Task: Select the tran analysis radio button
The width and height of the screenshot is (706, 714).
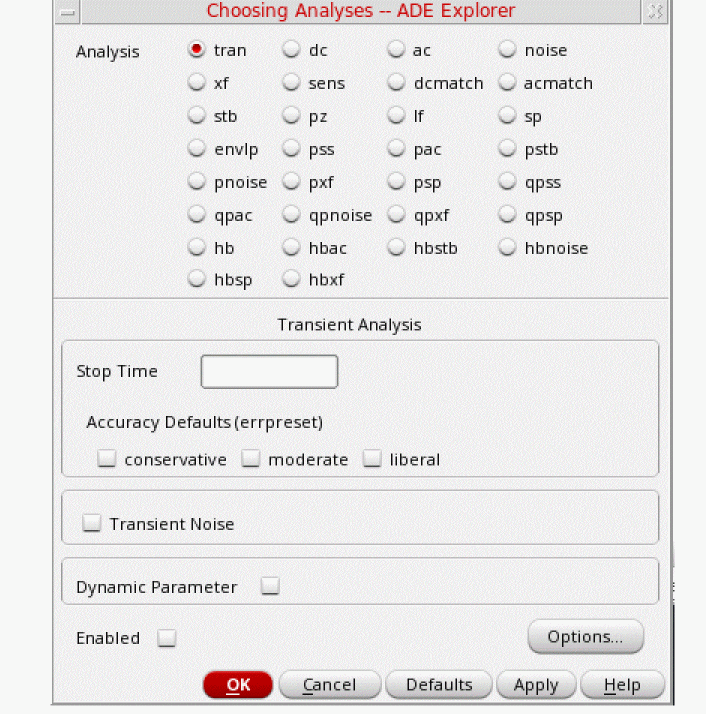Action: point(196,50)
